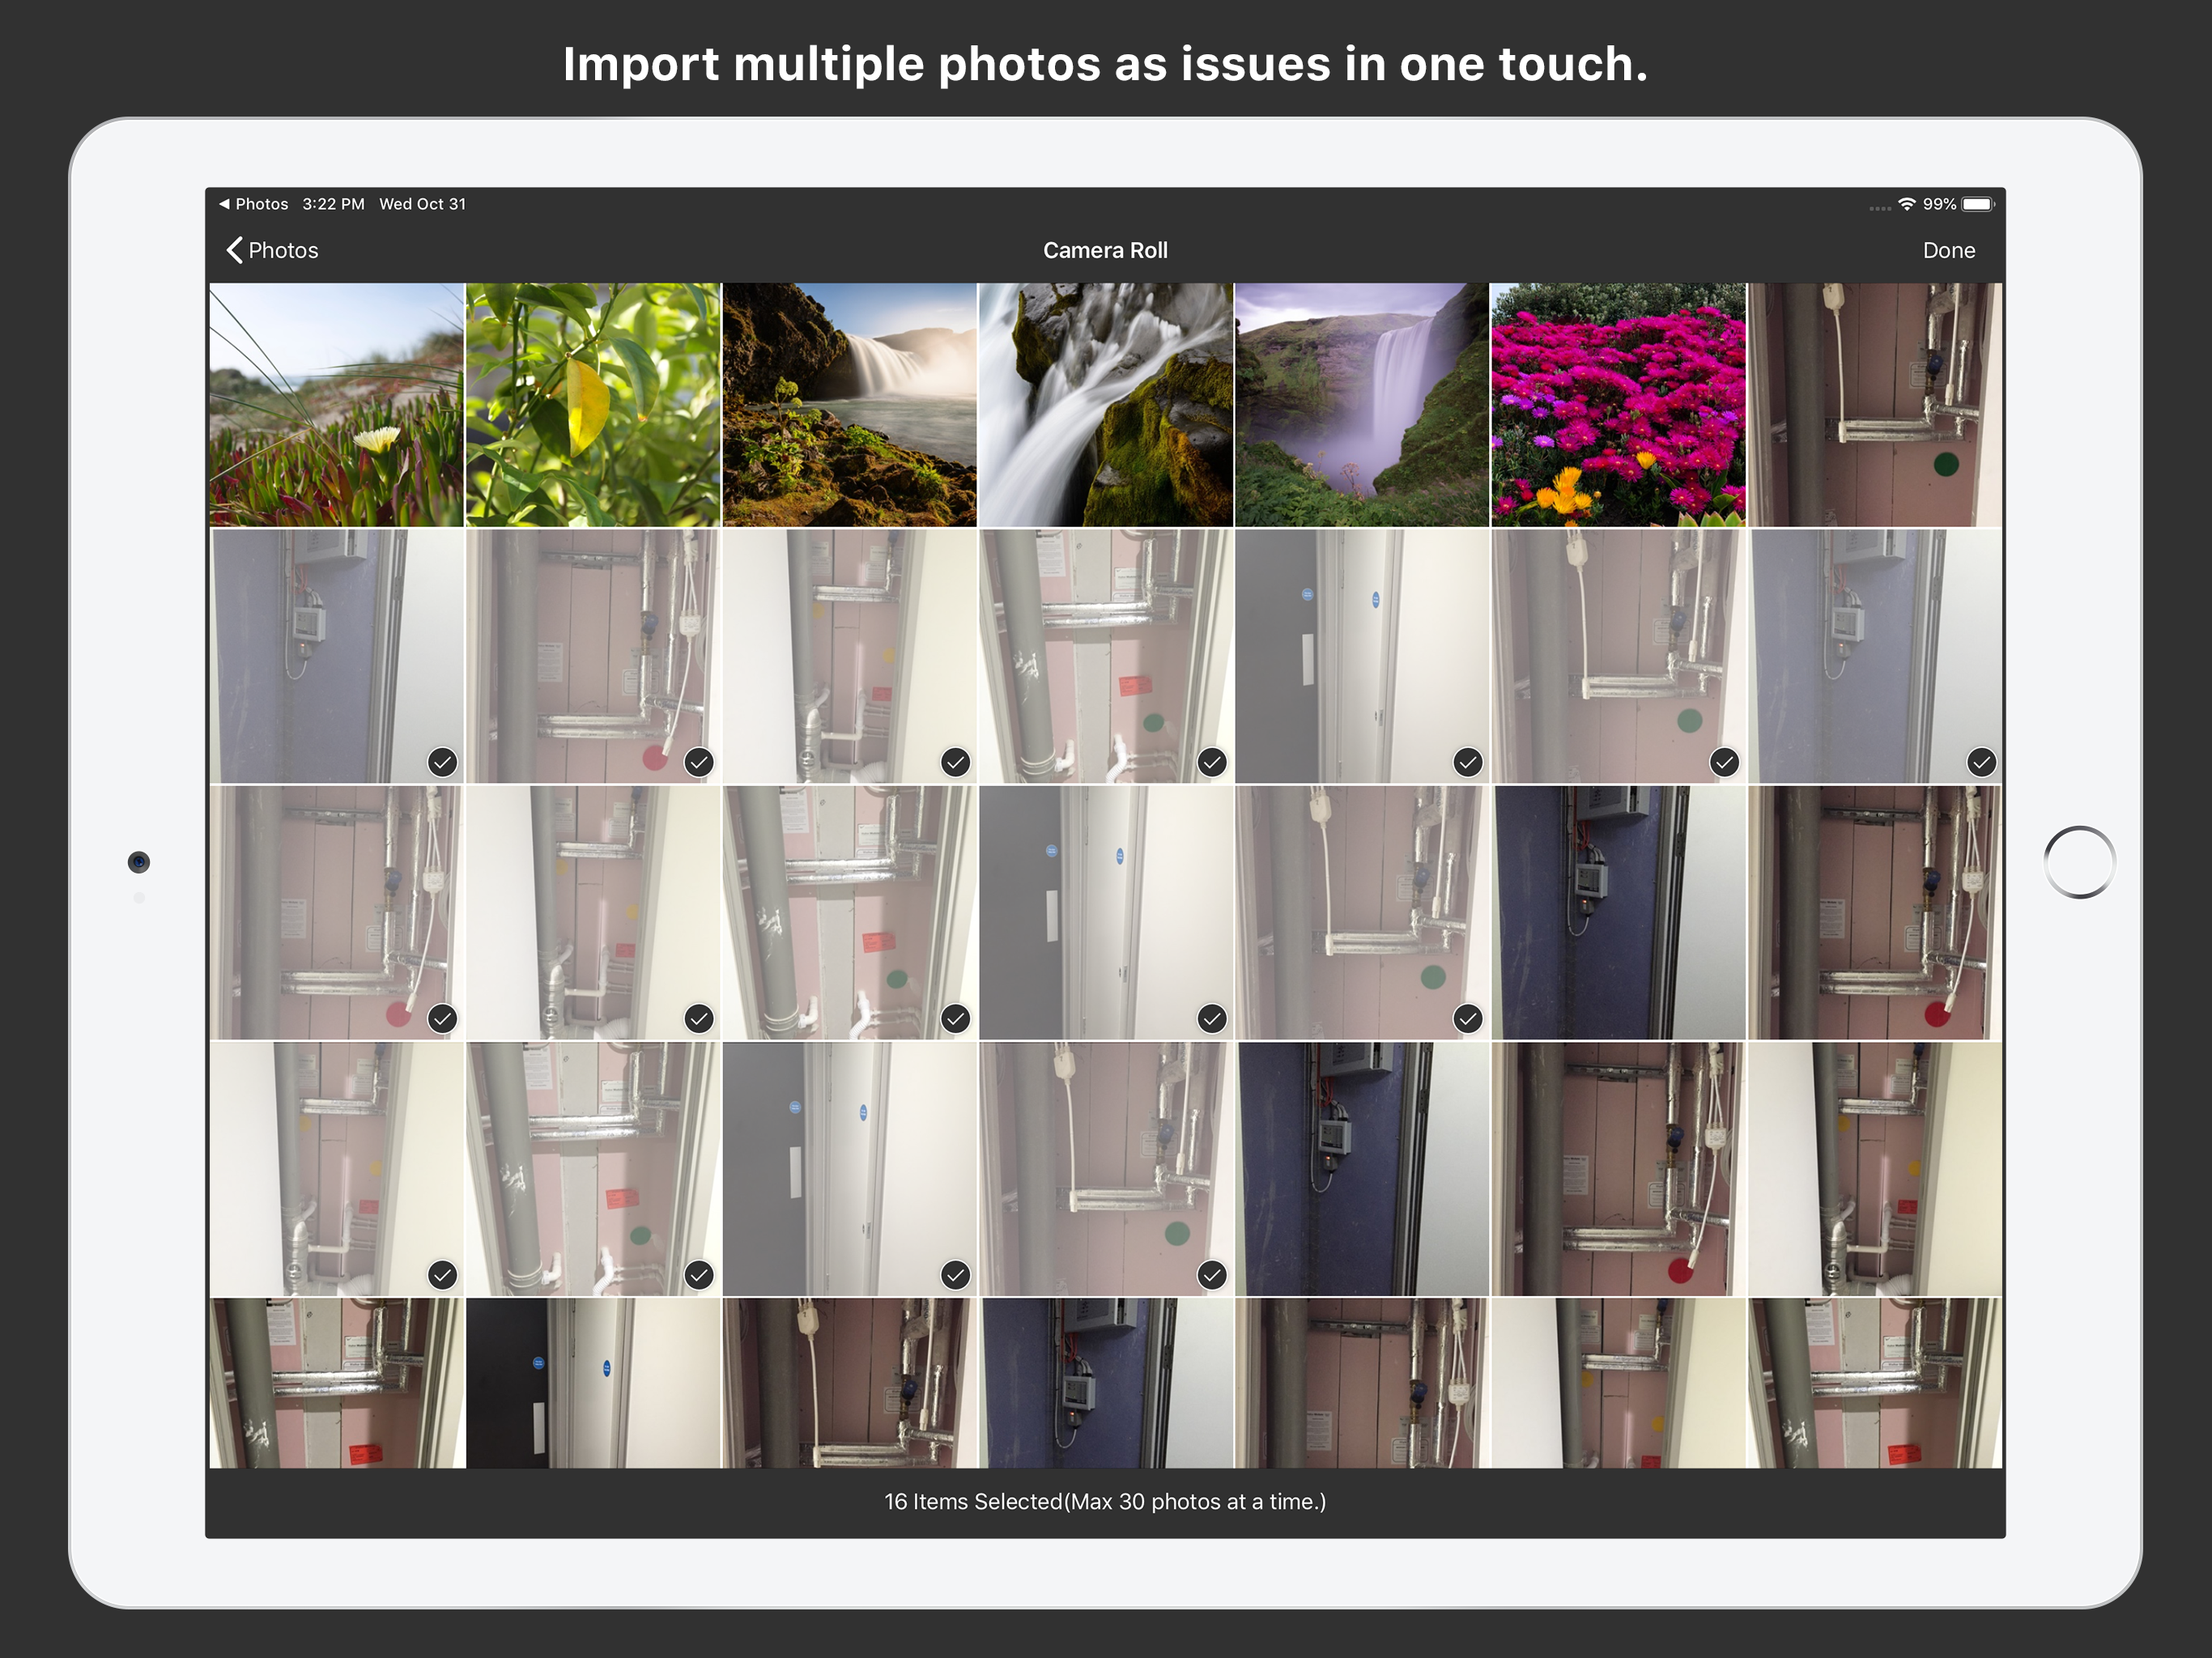Uncheck the last photo in second row

1875,655
